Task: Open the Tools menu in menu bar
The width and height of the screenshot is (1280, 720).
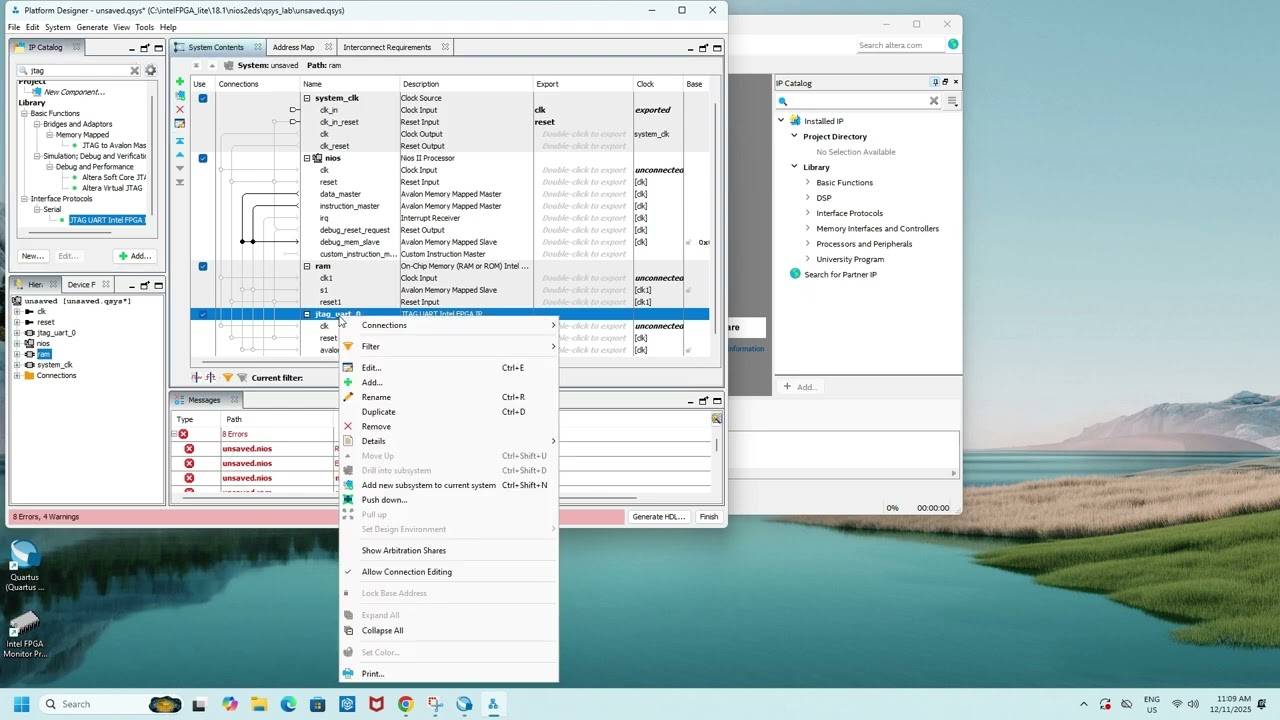Action: pos(144,27)
